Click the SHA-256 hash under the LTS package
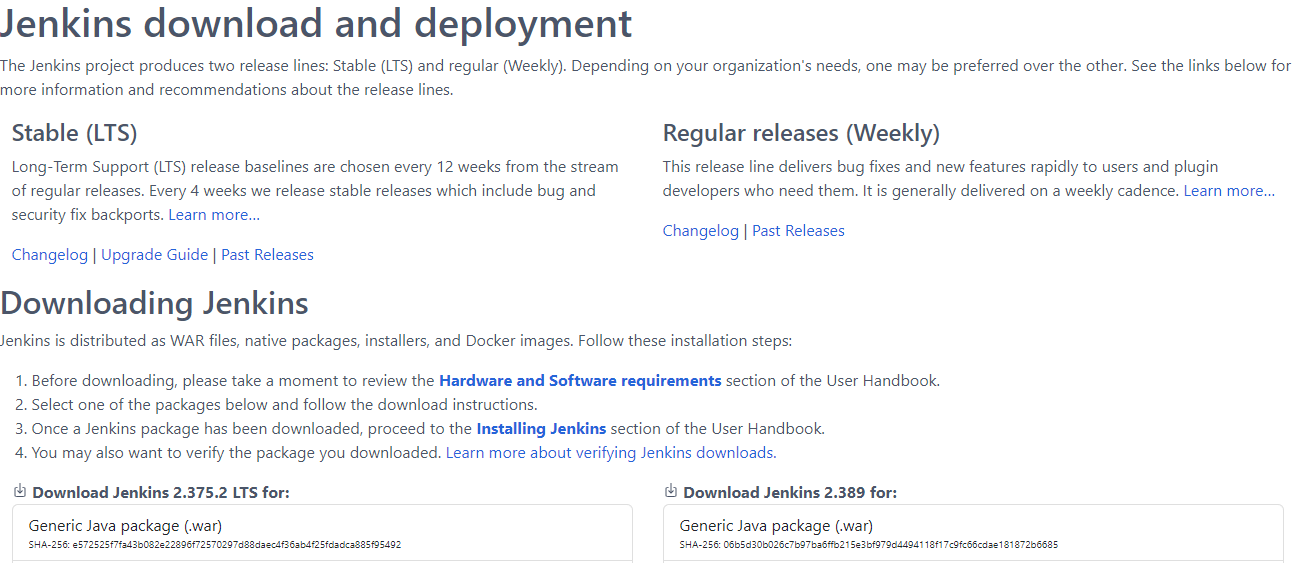The width and height of the screenshot is (1293, 563). (215, 545)
